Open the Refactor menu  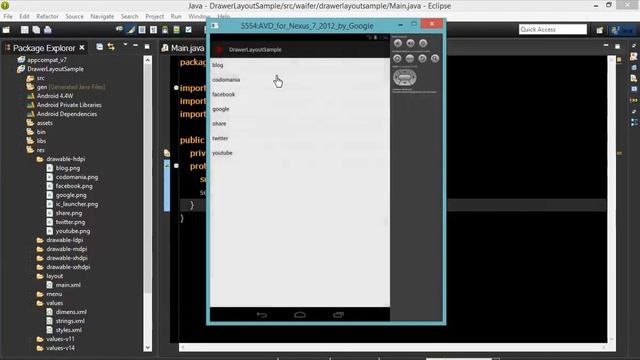[x=47, y=16]
